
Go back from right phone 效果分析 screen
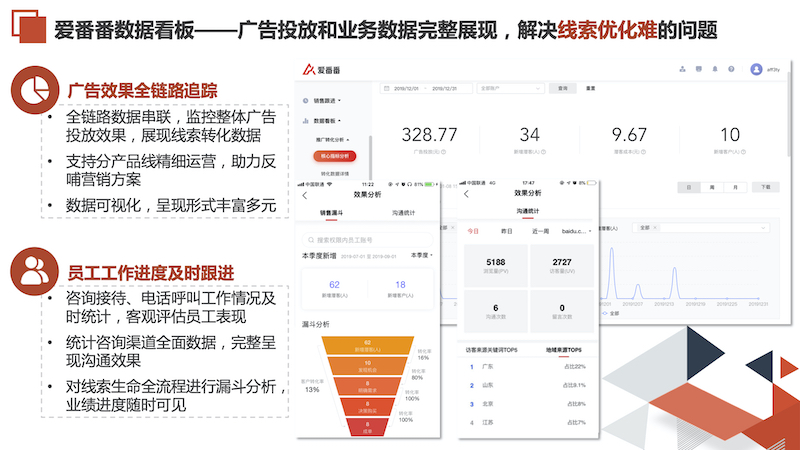(466, 194)
